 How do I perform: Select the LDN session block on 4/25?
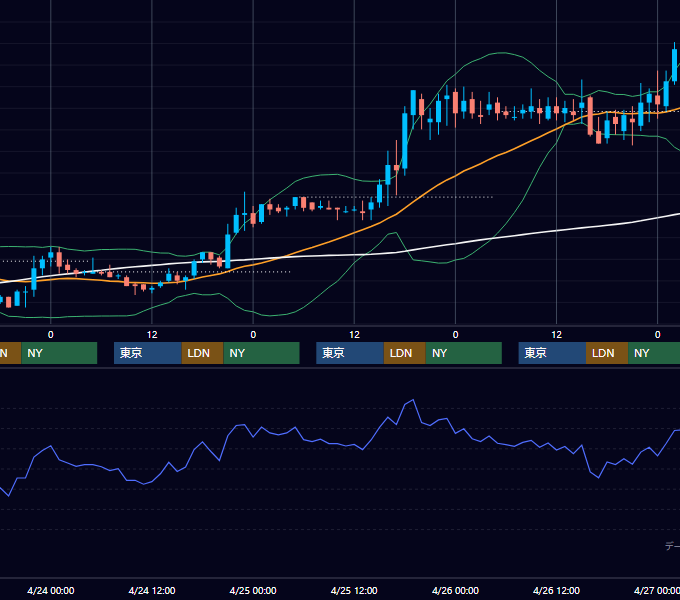click(x=405, y=353)
